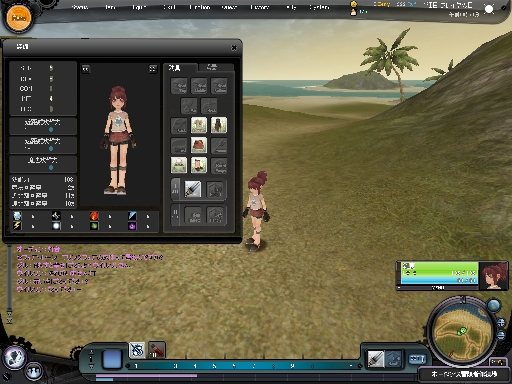Viewport: 512px width, 384px height.
Task: Close the equipment window
Action: (x=234, y=48)
